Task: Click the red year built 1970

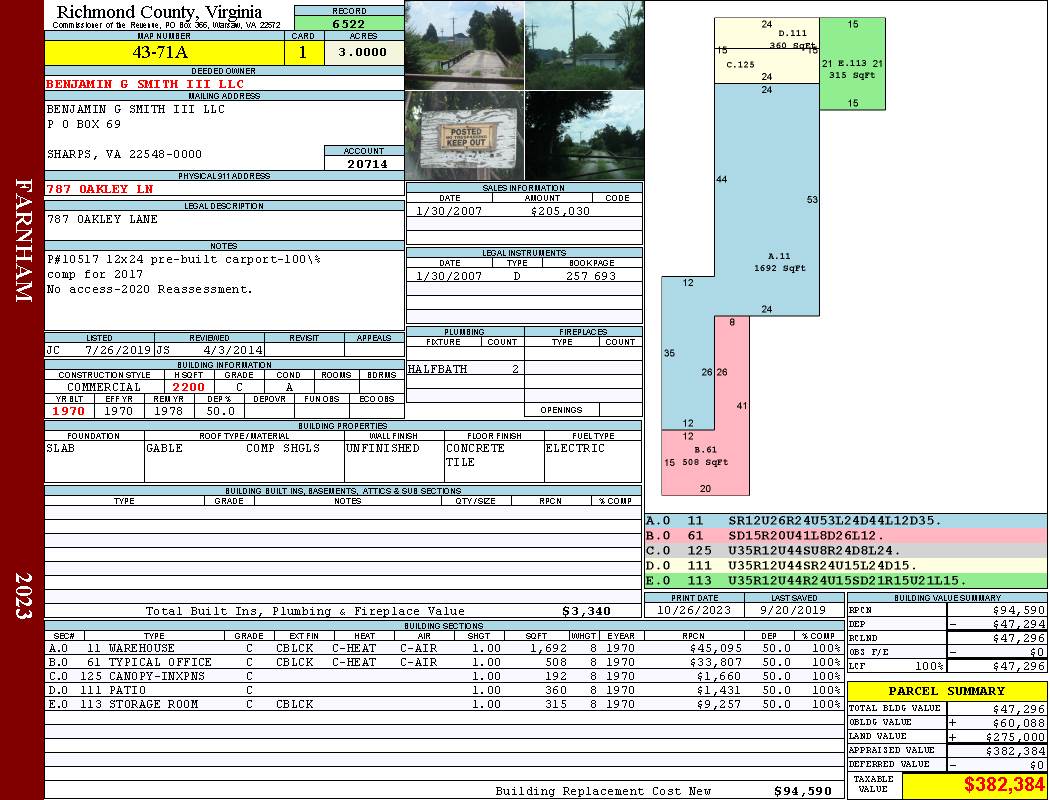Action: [69, 411]
